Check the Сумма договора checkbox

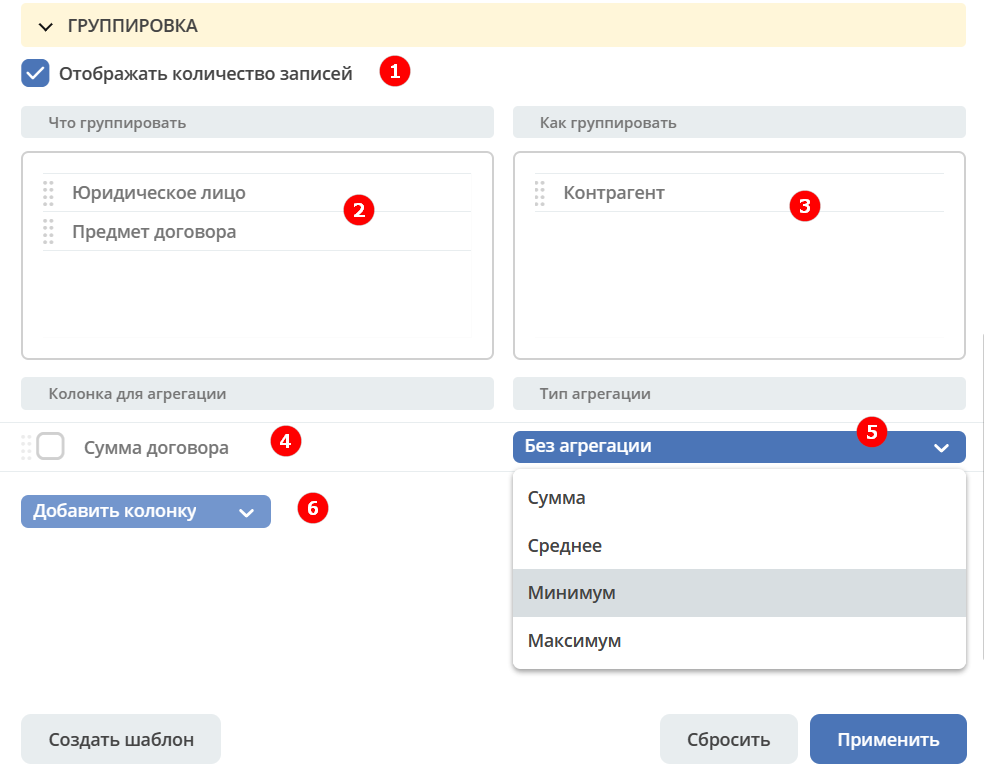50,446
